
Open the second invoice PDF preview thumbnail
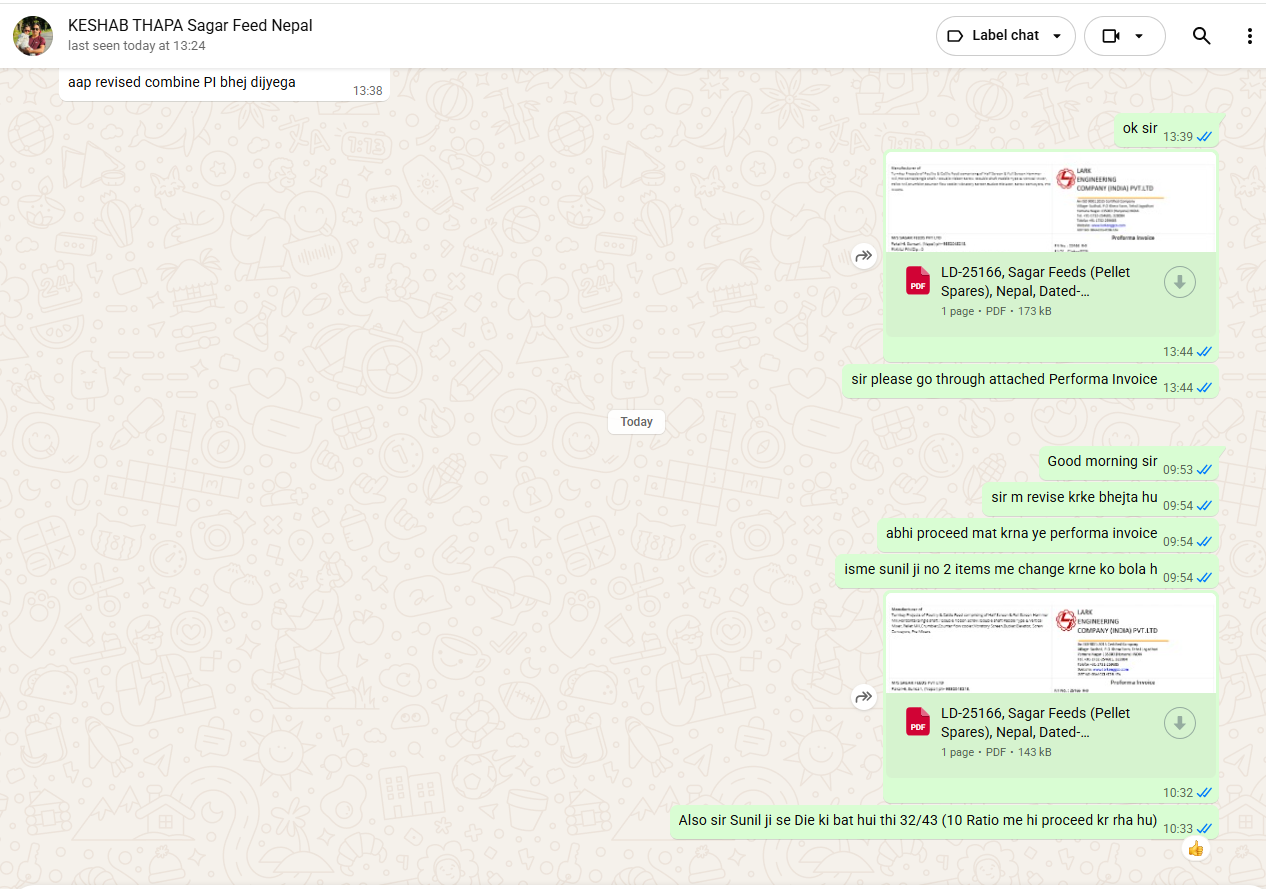click(1050, 645)
